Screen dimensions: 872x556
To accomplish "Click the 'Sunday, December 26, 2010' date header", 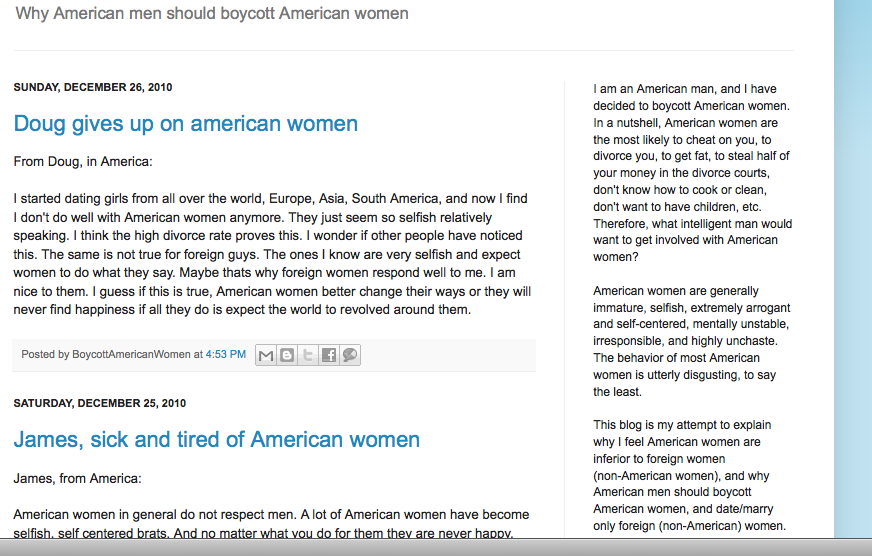I will click(x=92, y=88).
